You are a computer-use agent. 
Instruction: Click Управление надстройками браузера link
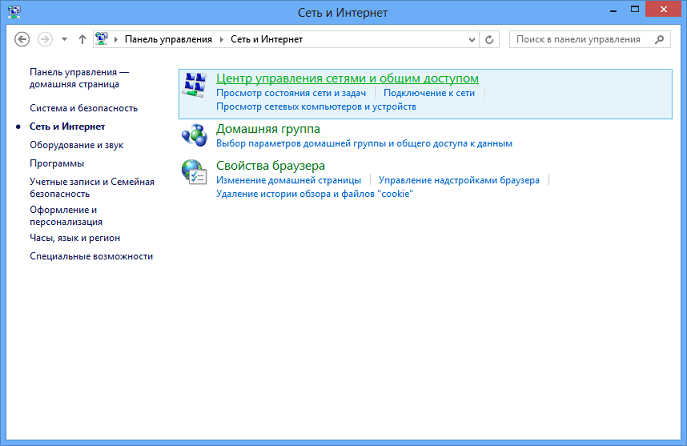(459, 180)
